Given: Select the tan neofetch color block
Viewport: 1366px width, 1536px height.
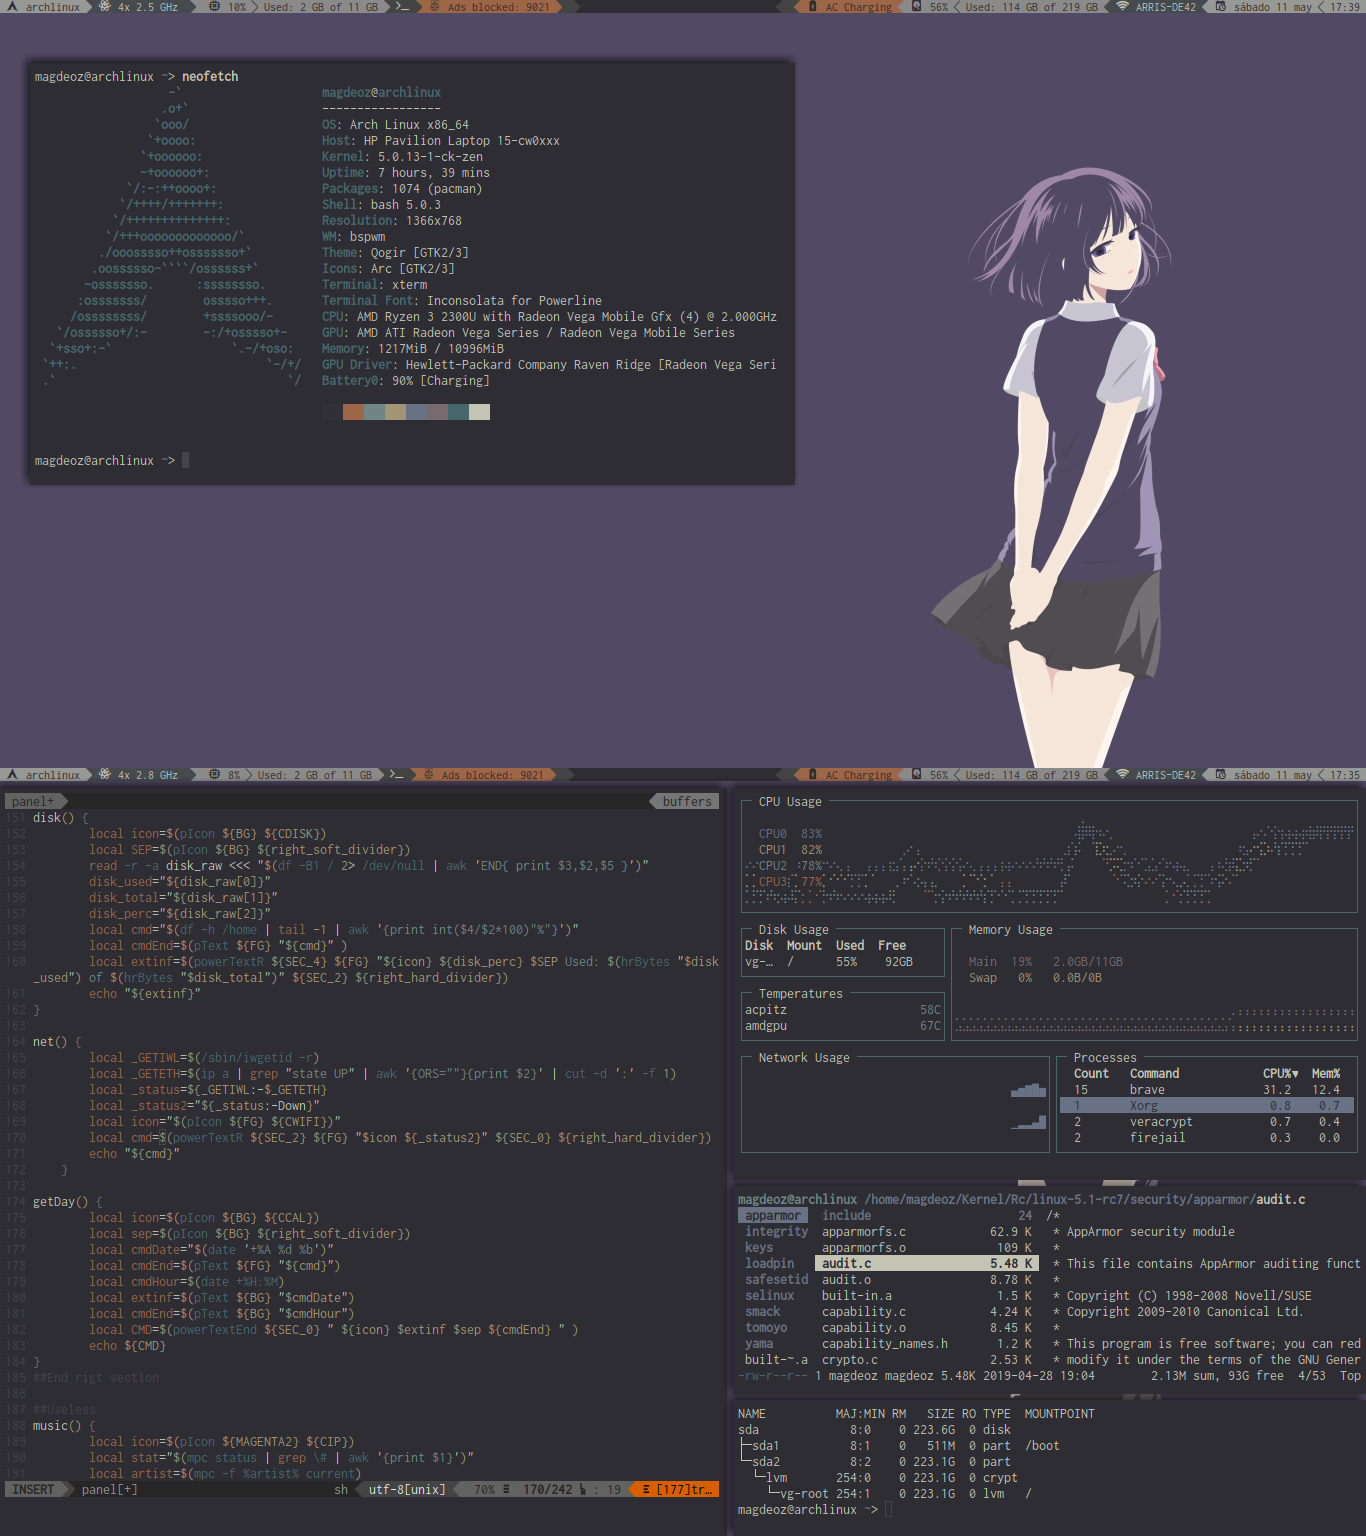Looking at the screenshot, I should click(395, 412).
